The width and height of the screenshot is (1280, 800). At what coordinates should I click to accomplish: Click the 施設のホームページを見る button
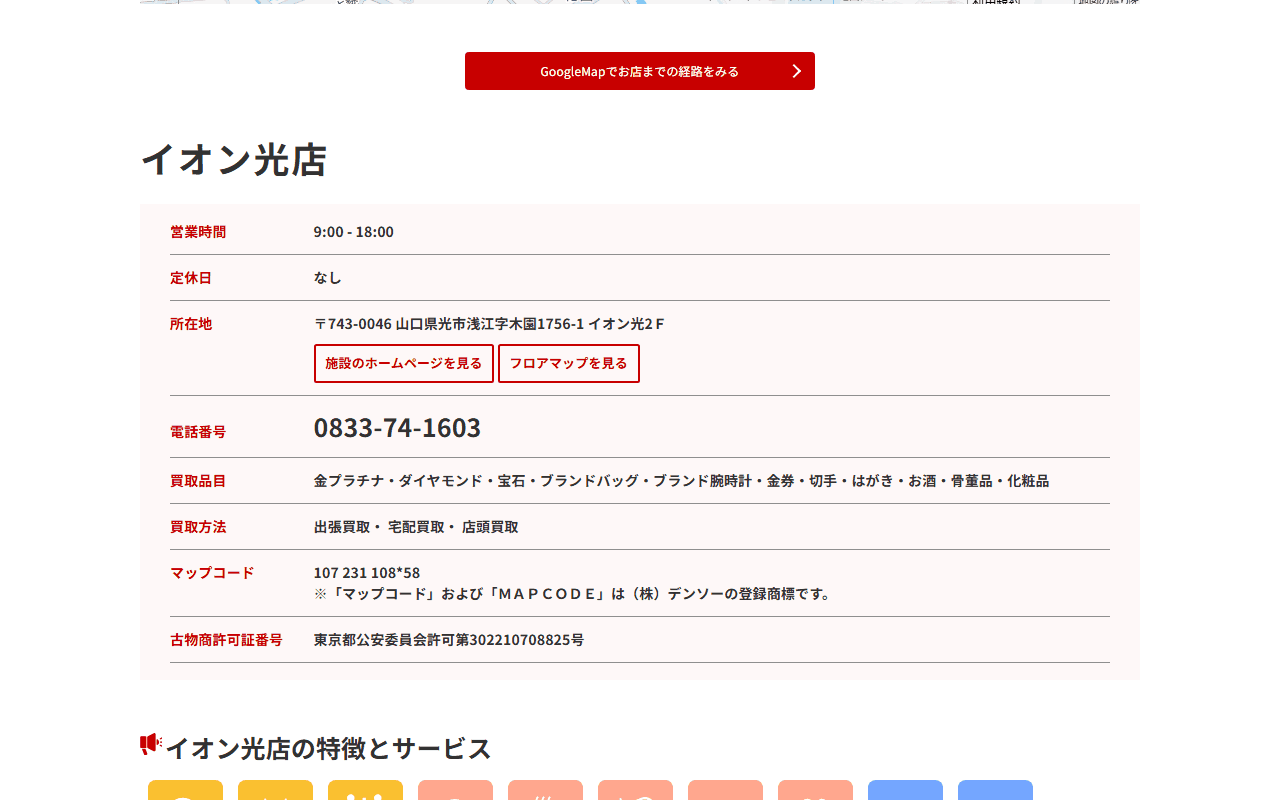[404, 363]
